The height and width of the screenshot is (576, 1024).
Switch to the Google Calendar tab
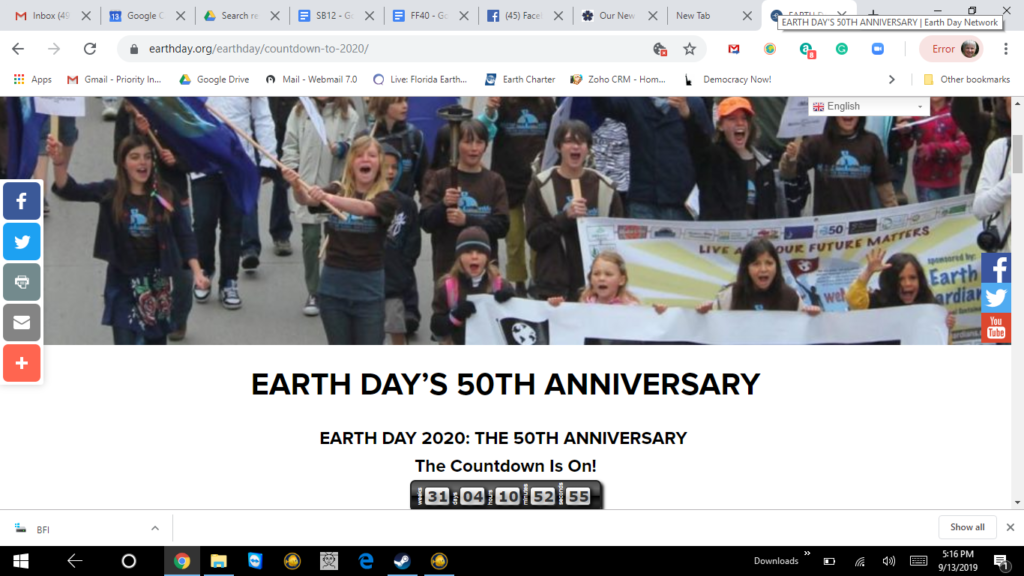[137, 16]
